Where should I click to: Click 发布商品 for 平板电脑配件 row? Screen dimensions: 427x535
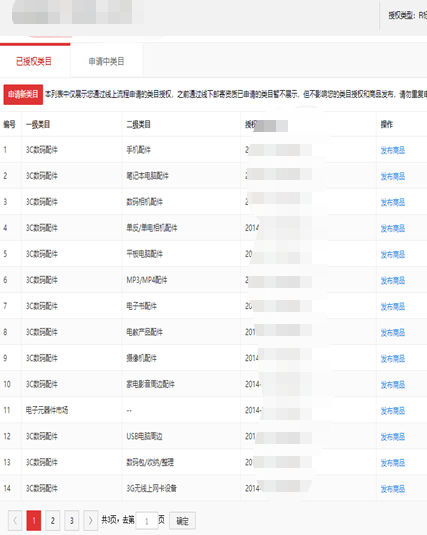point(393,254)
